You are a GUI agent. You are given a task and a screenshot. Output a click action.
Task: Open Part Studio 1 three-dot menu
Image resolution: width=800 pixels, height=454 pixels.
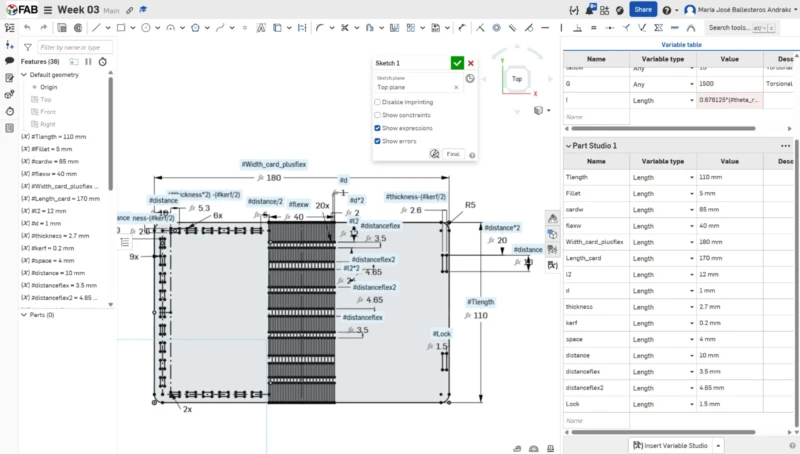point(785,146)
